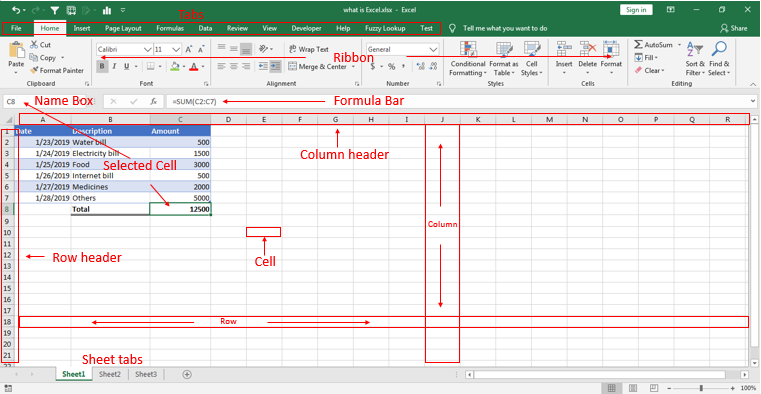
Task: Apply the borders icon
Action: tap(151, 66)
